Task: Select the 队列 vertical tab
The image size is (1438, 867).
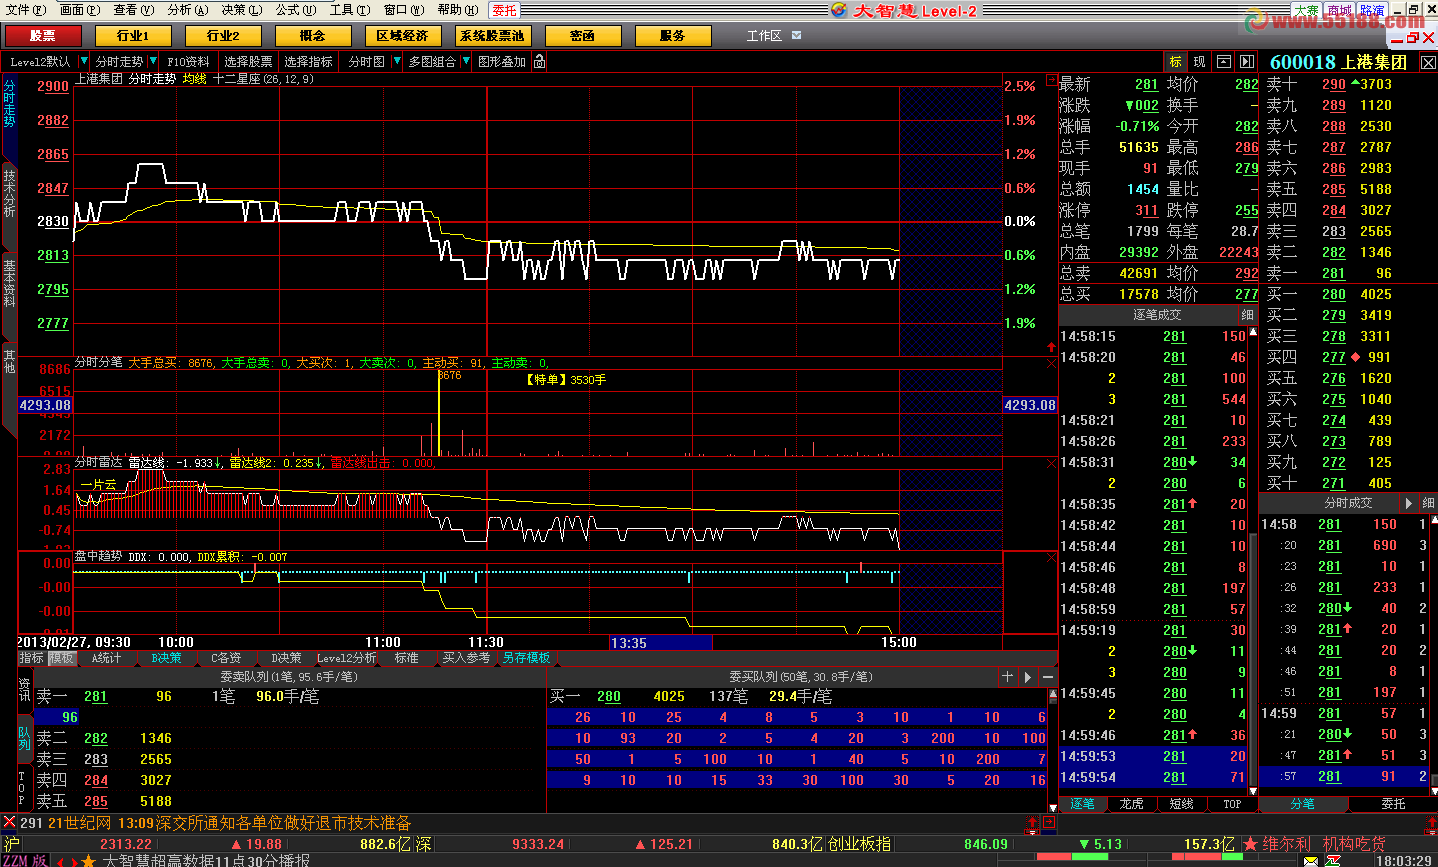Action: tap(24, 738)
